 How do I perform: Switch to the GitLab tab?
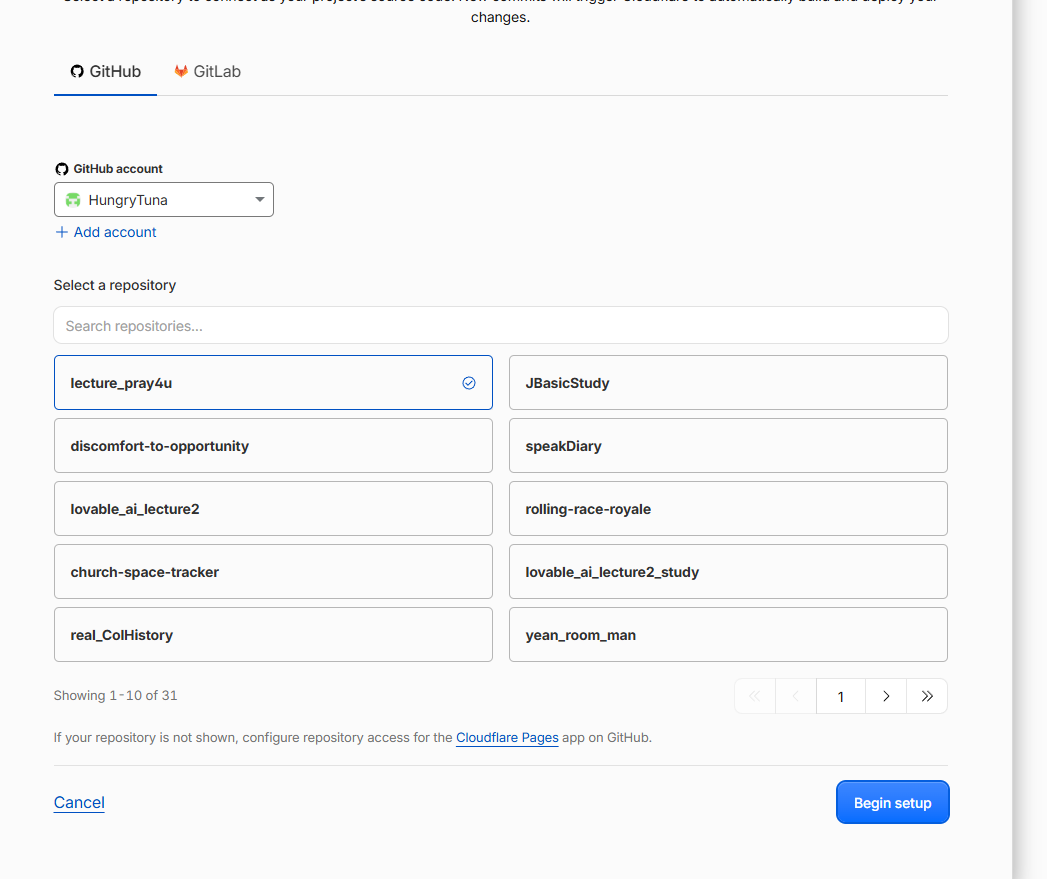207,71
